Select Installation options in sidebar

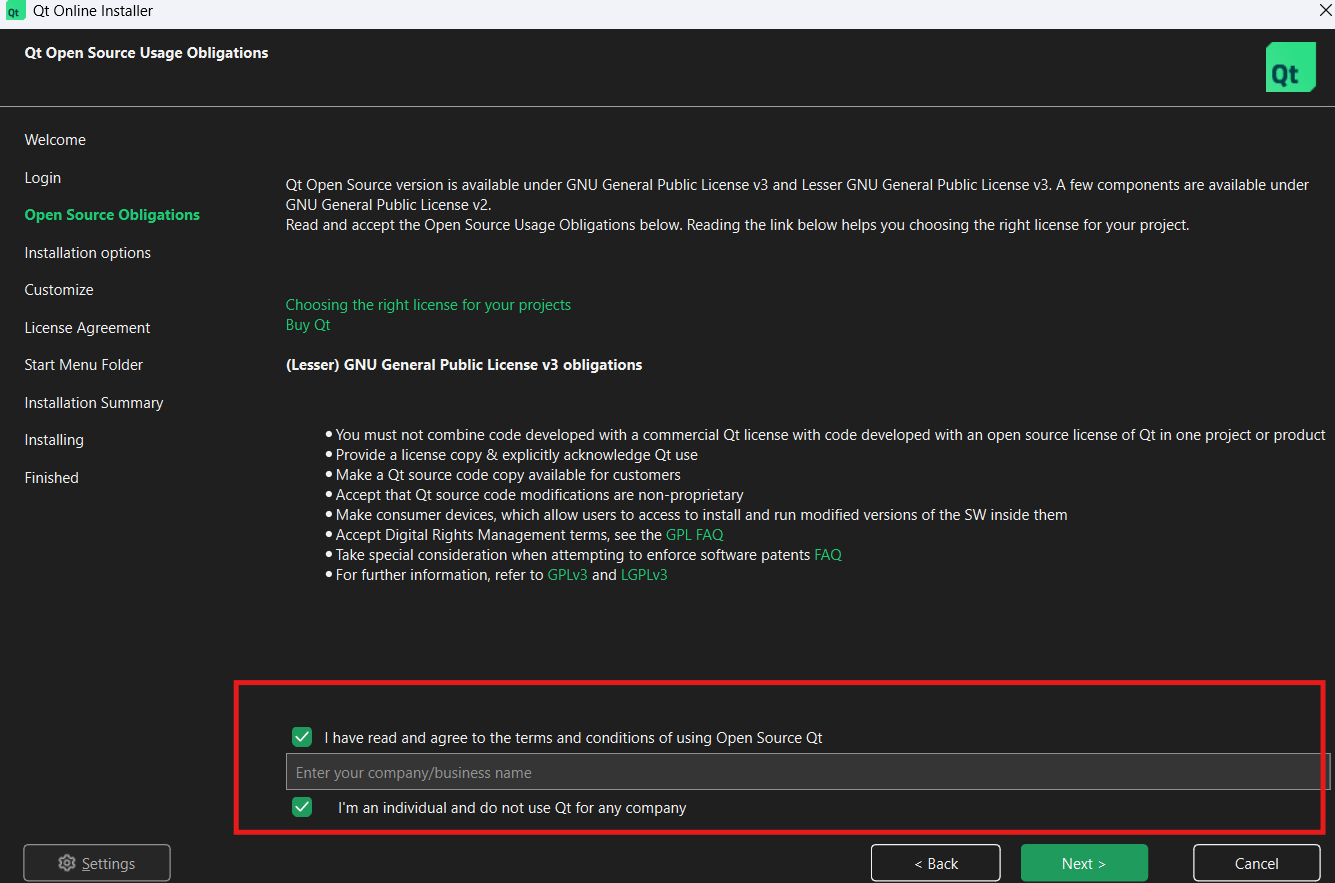pyautogui.click(x=88, y=253)
